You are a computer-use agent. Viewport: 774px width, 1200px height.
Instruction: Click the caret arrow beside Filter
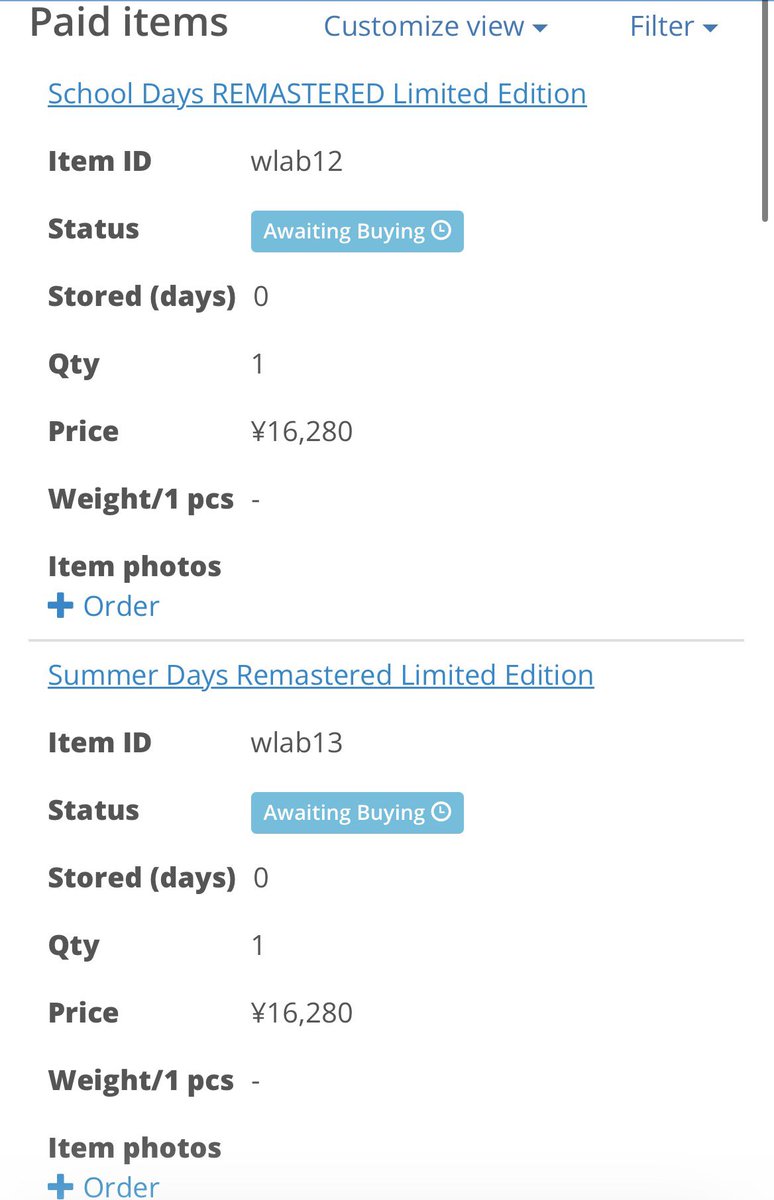710,28
